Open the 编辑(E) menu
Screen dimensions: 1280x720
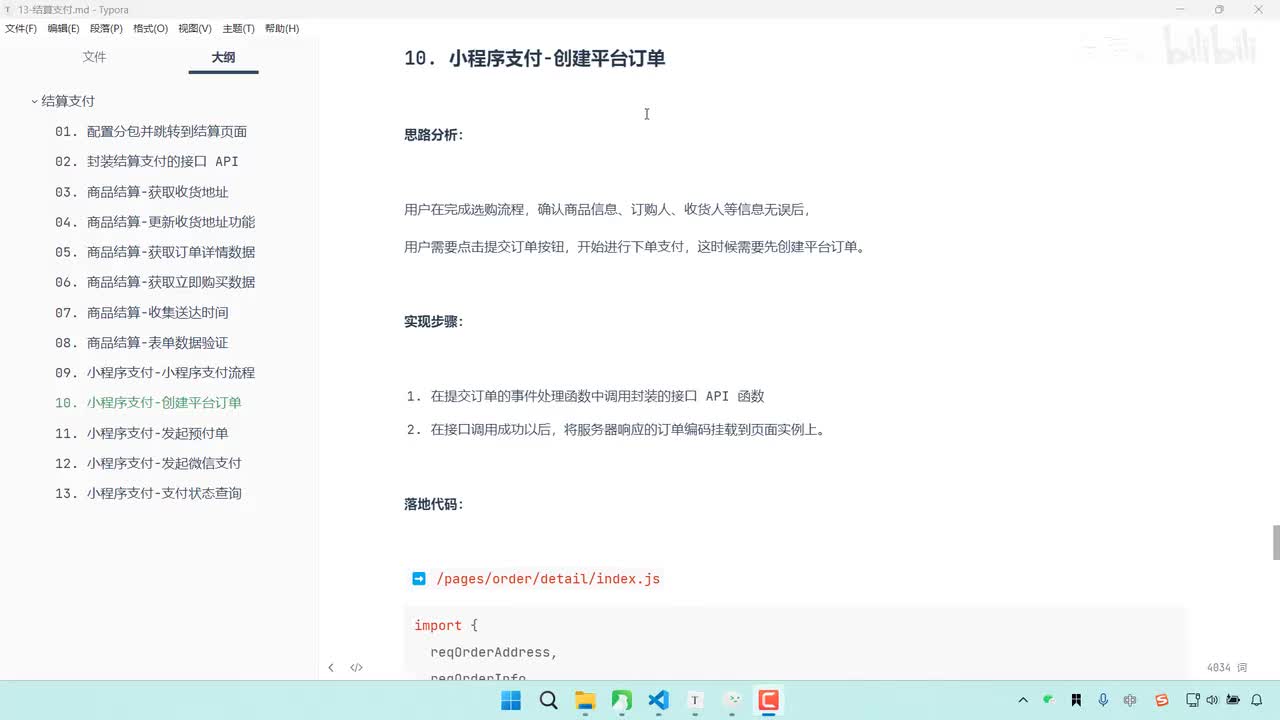pyautogui.click(x=63, y=29)
